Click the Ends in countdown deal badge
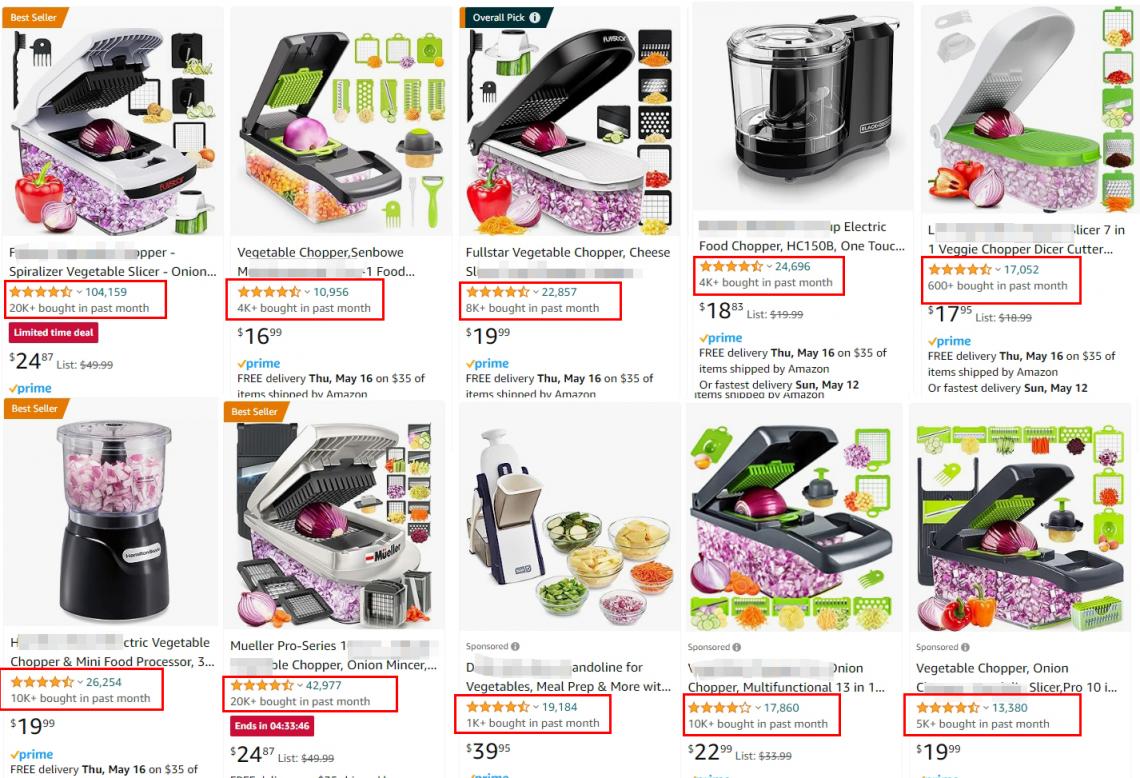This screenshot has height=778, width=1140. pyautogui.click(x=272, y=726)
